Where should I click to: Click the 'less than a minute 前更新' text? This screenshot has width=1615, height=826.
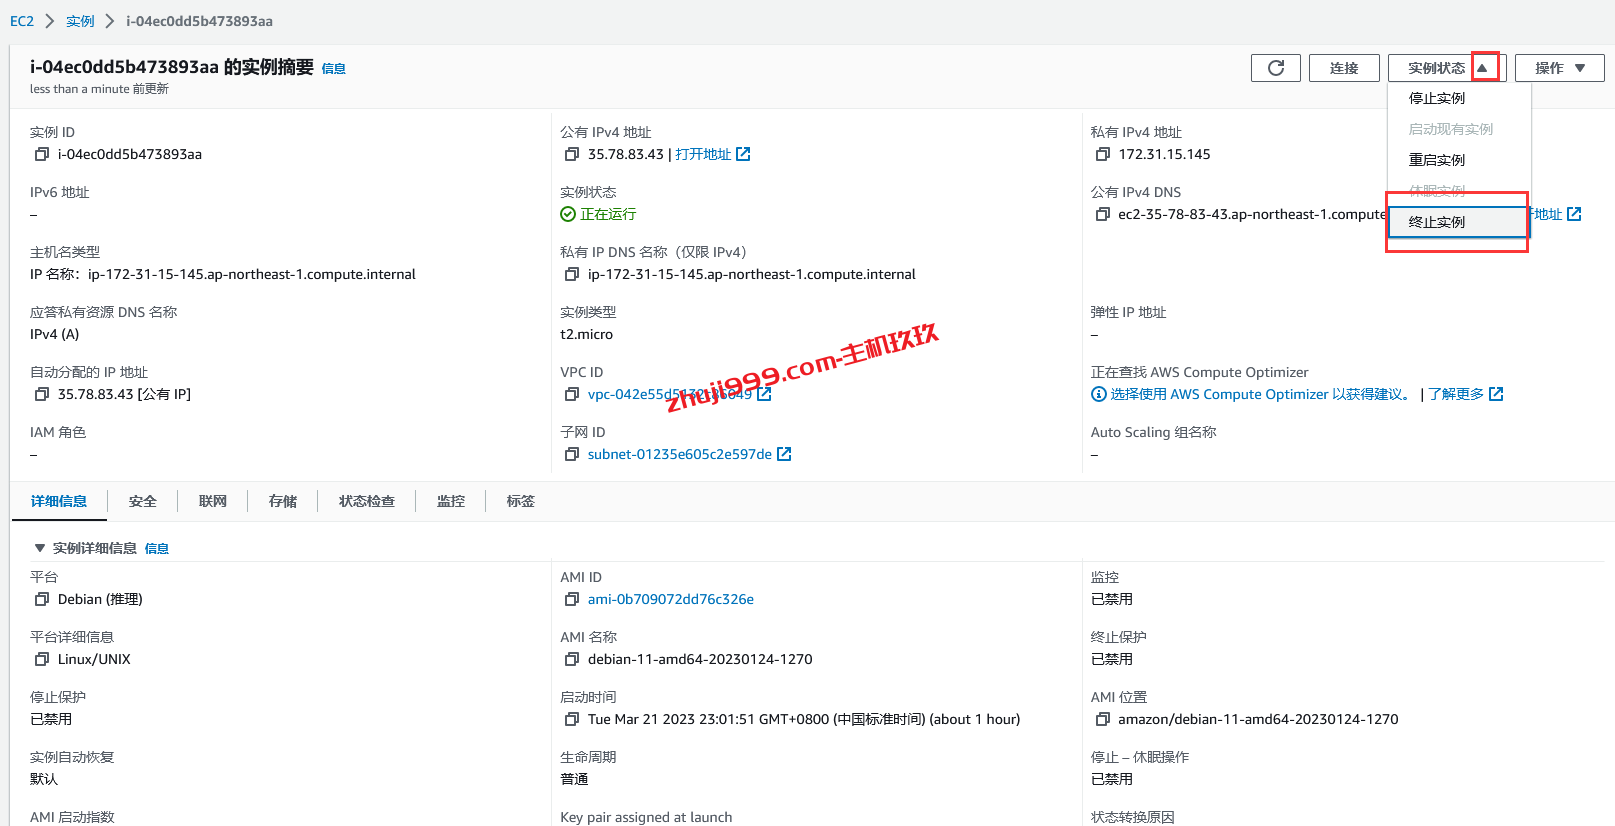pos(99,89)
